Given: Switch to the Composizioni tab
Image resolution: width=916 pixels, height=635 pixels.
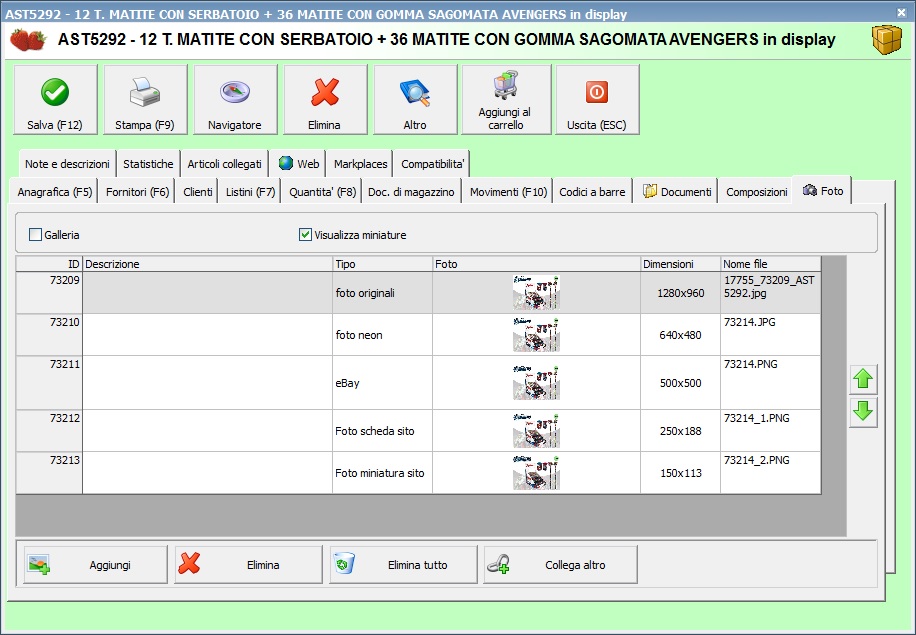Looking at the screenshot, I should [757, 192].
